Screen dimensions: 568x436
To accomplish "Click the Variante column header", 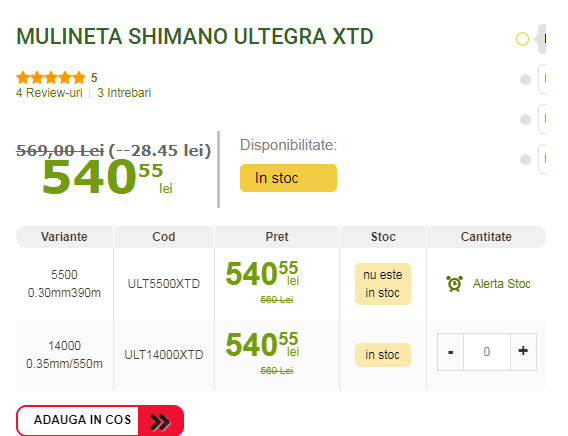I will 64,237.
